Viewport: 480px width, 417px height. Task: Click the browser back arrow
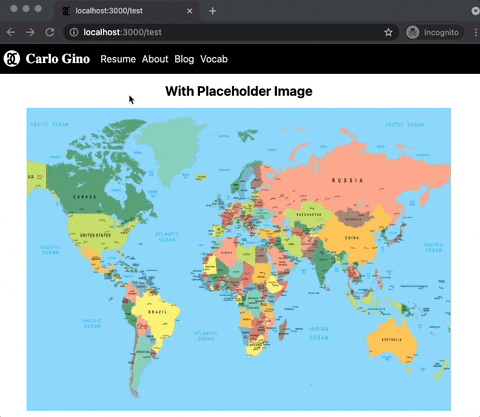(x=11, y=32)
